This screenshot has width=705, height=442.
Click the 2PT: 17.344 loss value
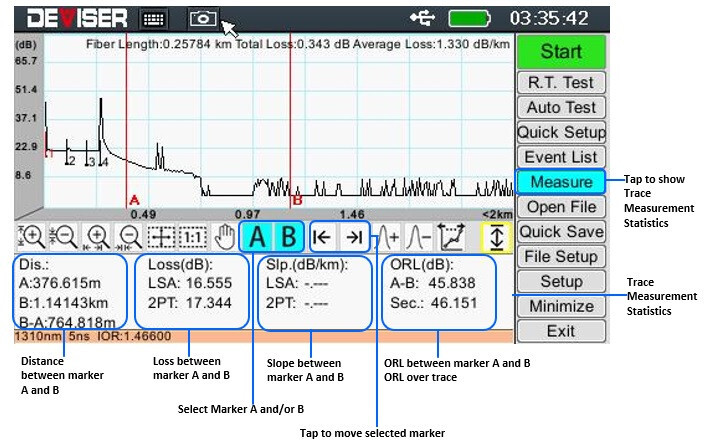click(x=190, y=303)
